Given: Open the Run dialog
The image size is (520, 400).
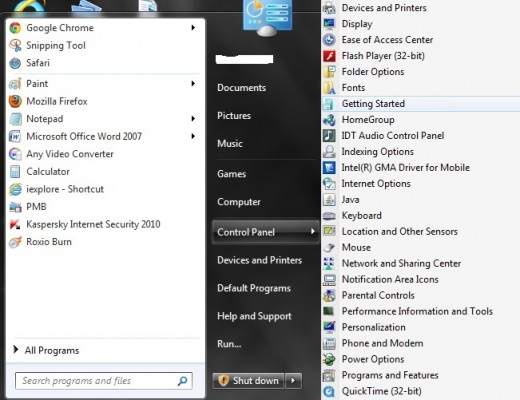Looking at the screenshot, I should [x=229, y=344].
